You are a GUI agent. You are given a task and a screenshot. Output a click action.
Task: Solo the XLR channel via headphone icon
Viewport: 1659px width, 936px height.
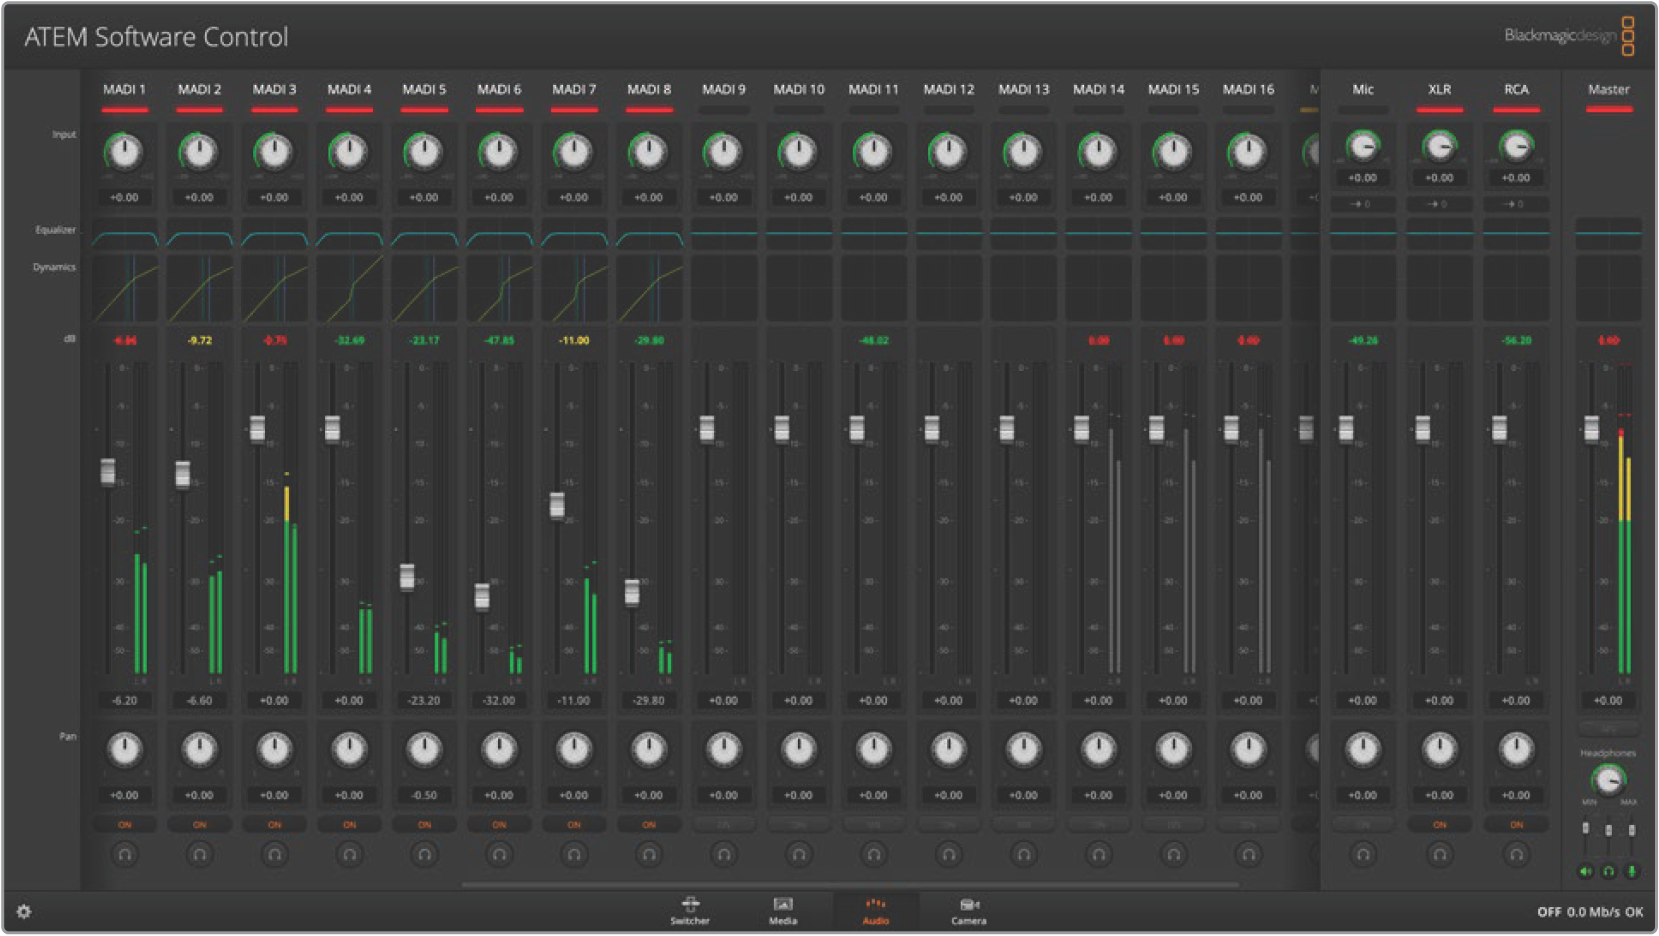(1439, 855)
